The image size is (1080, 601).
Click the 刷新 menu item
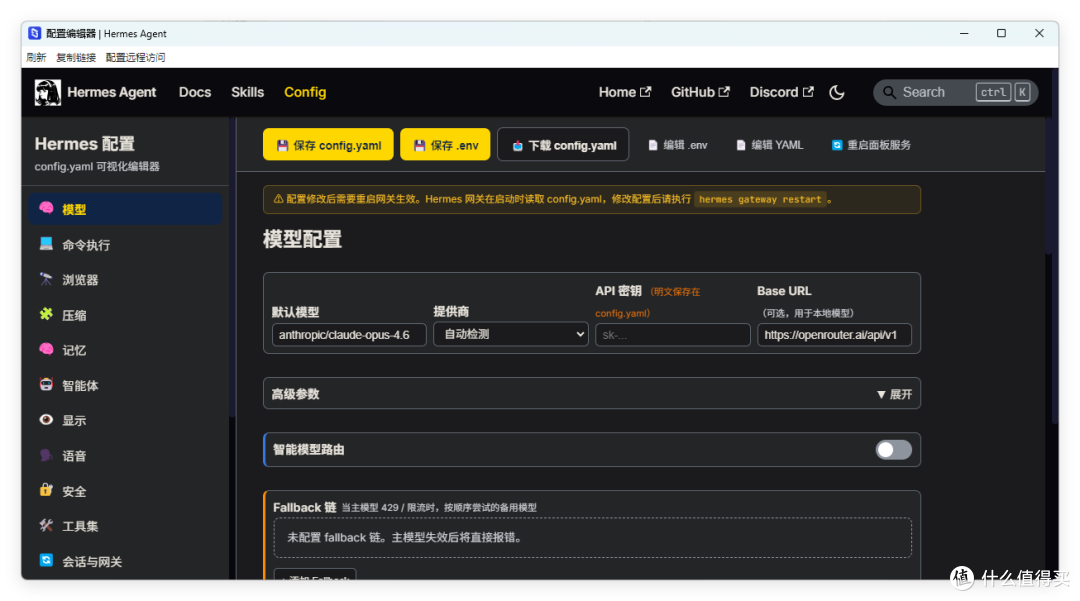point(36,57)
